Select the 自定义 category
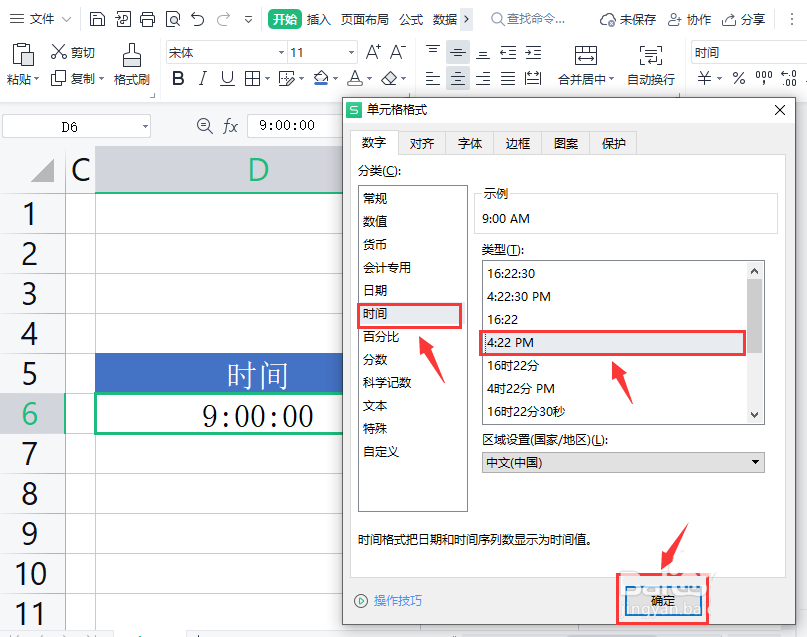This screenshot has width=807, height=637. (381, 452)
